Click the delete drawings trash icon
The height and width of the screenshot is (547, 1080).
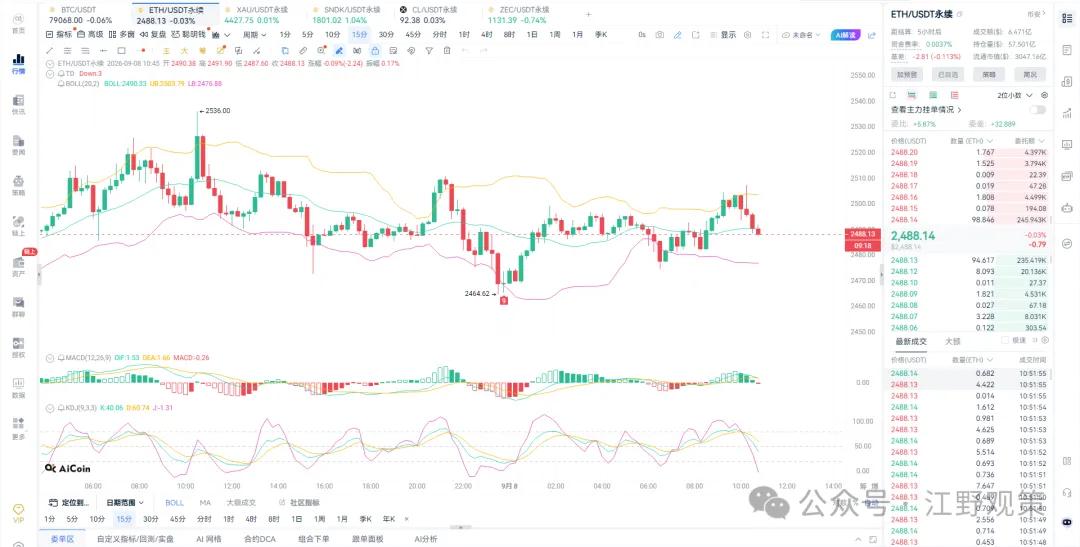(x=447, y=50)
